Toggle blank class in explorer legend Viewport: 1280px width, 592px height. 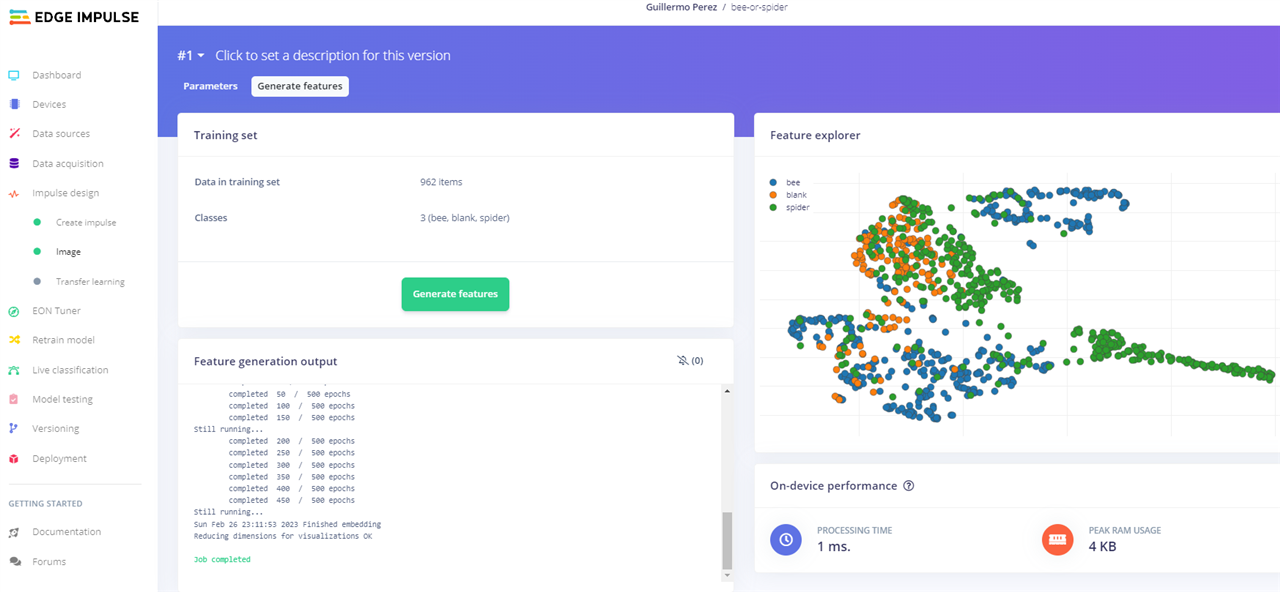(x=774, y=194)
